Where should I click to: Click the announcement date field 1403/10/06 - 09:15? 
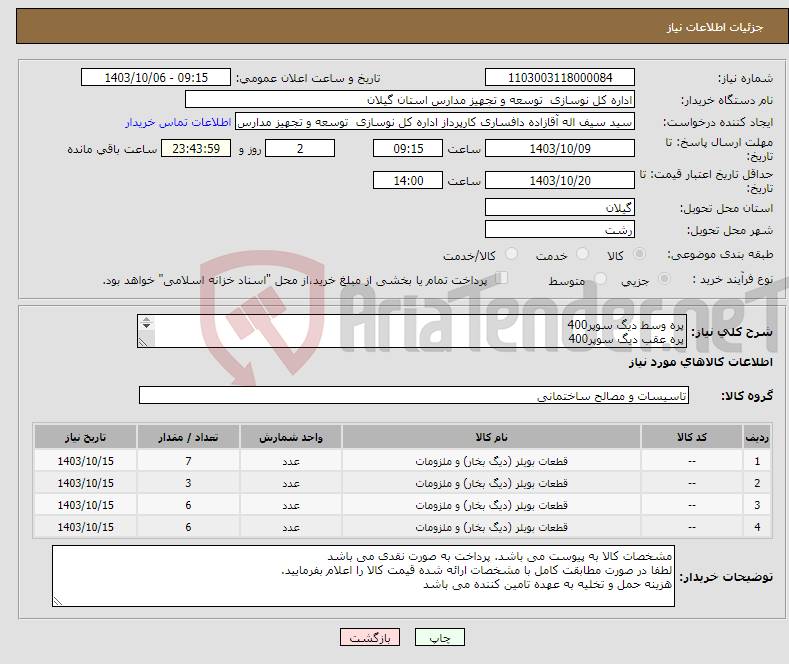(x=156, y=77)
